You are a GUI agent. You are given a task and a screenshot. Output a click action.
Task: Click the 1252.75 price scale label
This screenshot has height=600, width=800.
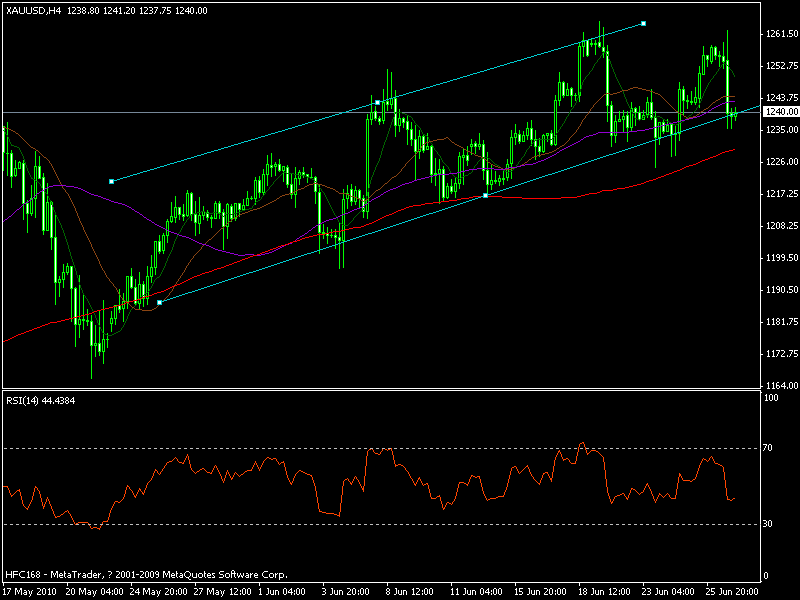coord(782,66)
